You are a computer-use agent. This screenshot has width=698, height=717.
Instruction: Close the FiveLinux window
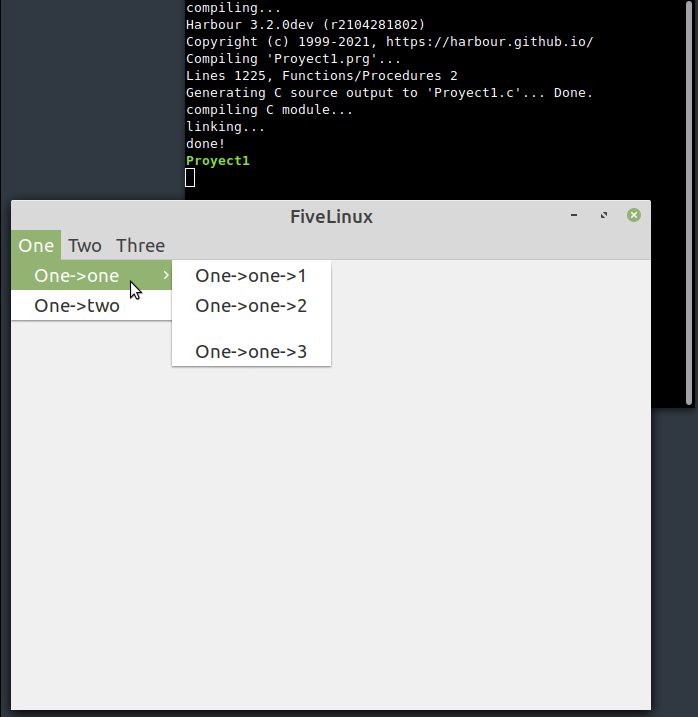(634, 215)
